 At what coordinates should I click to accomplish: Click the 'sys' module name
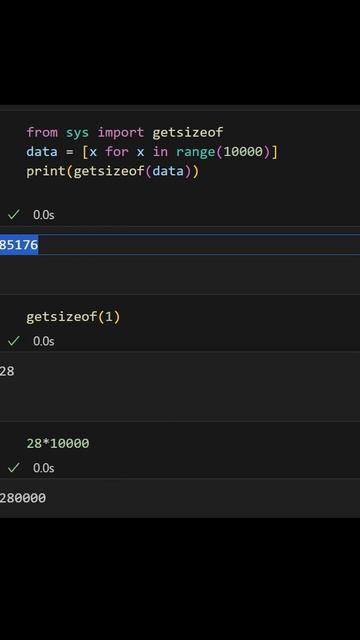[x=77, y=133]
